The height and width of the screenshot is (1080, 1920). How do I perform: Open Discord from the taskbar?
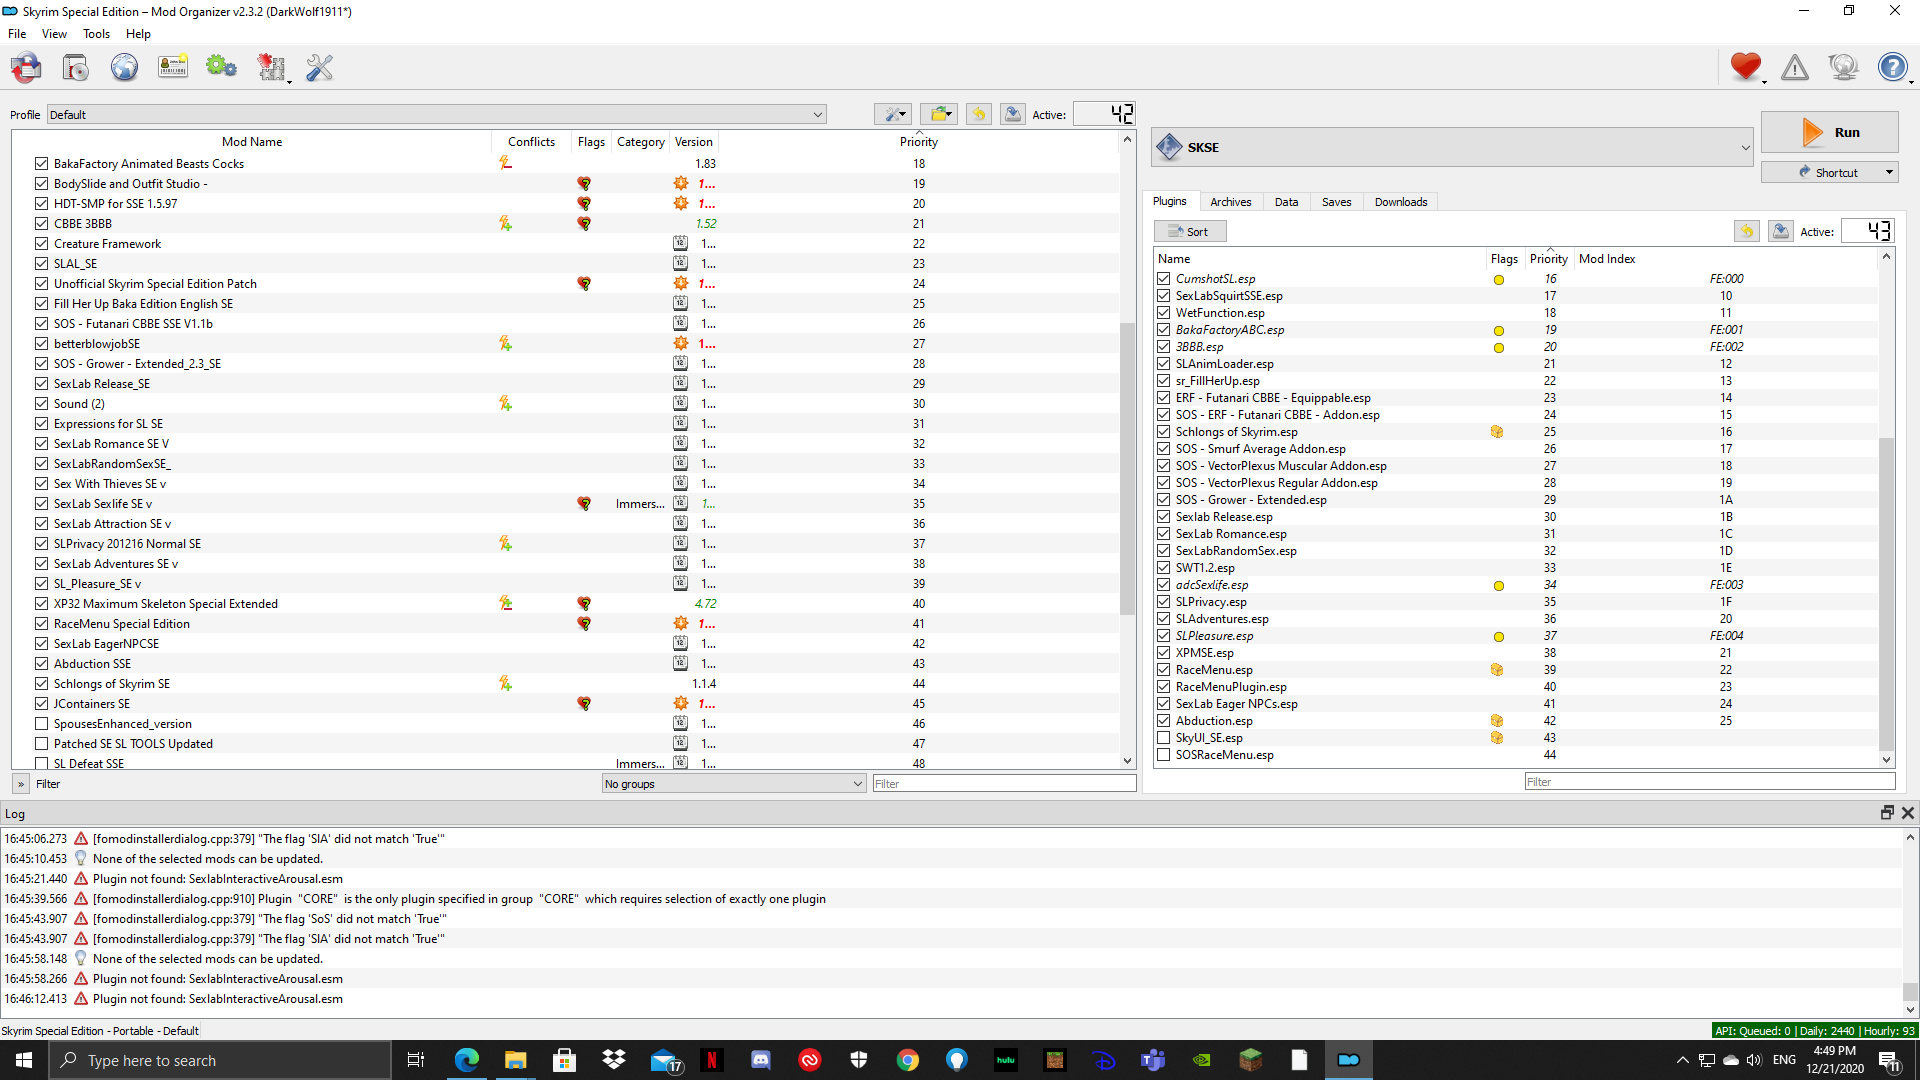pyautogui.click(x=761, y=1060)
